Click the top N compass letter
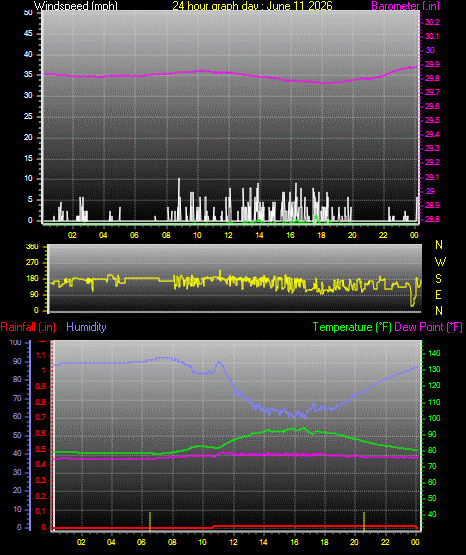Image resolution: width=466 pixels, height=555 pixels. (439, 245)
